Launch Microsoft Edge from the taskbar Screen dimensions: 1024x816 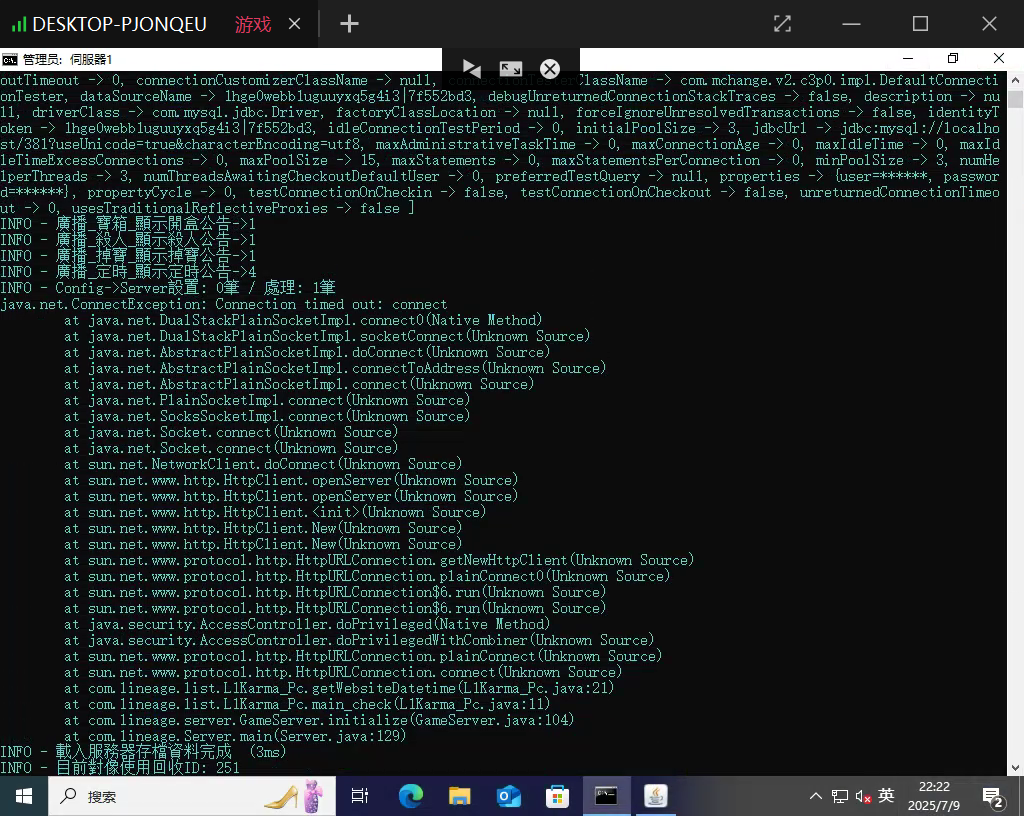pos(411,796)
